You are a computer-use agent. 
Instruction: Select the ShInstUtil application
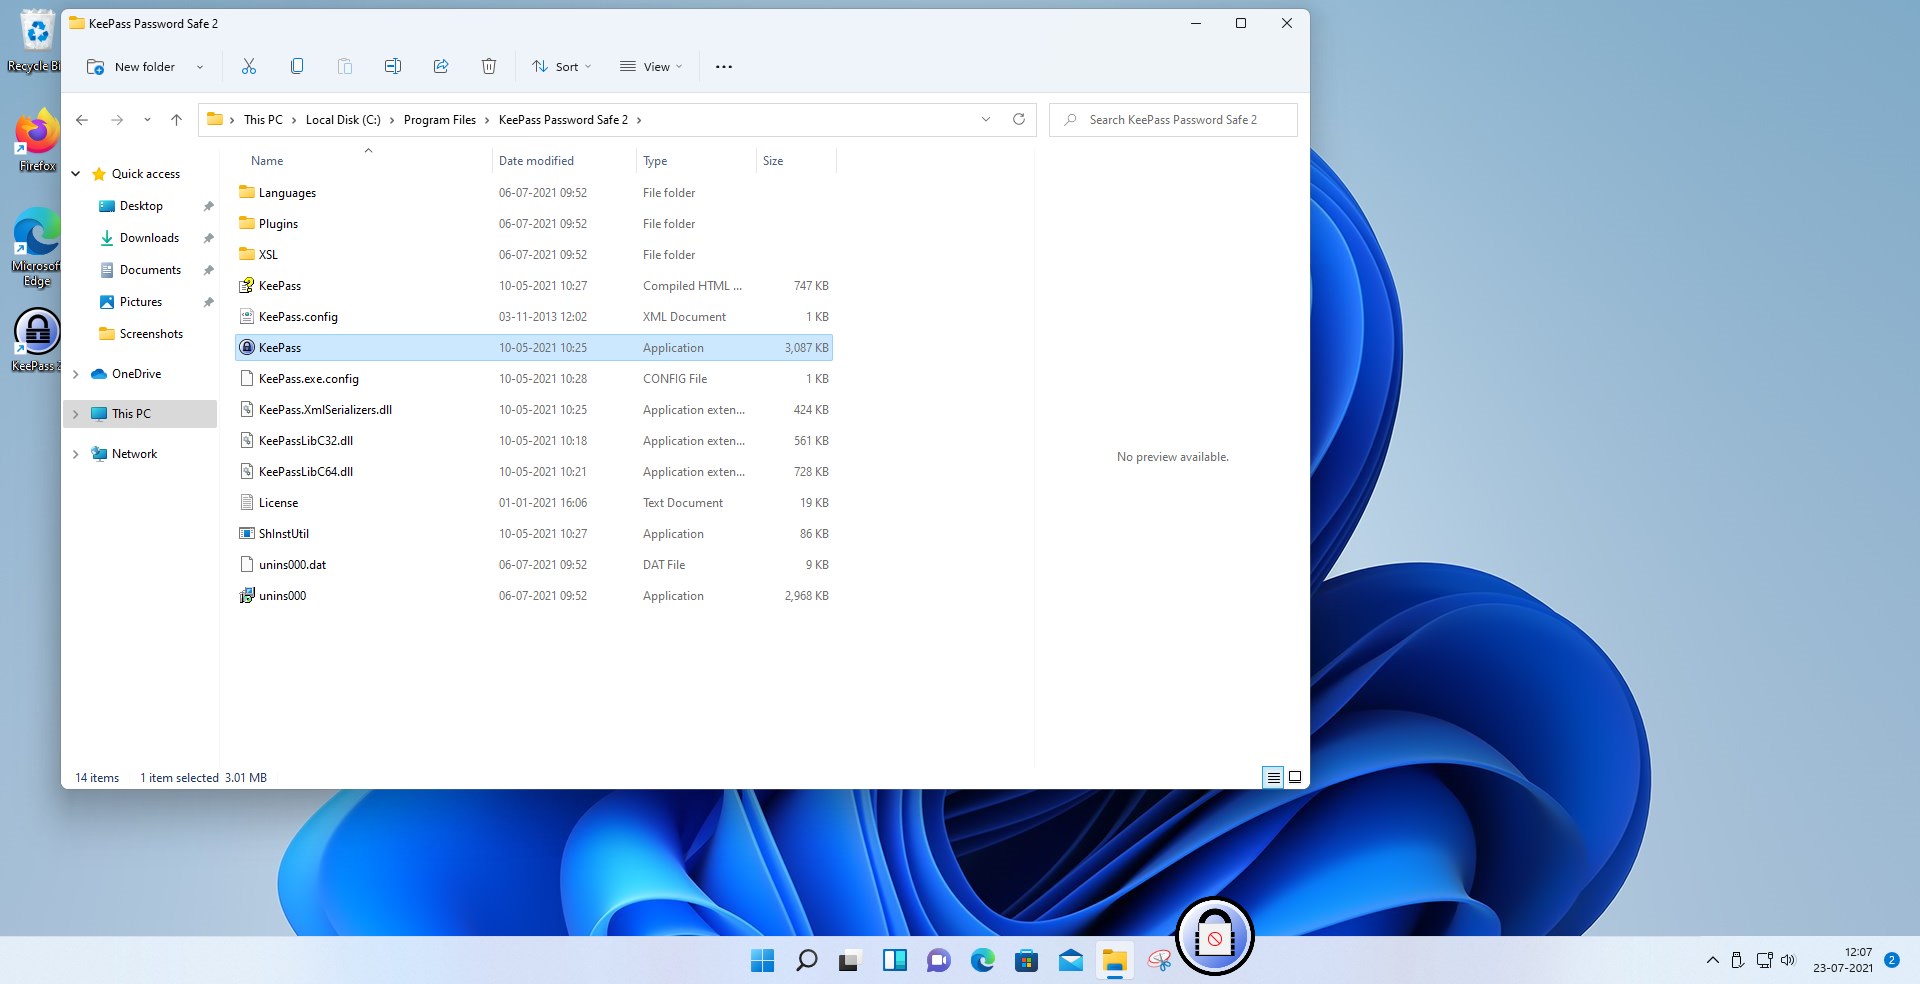[534, 534]
